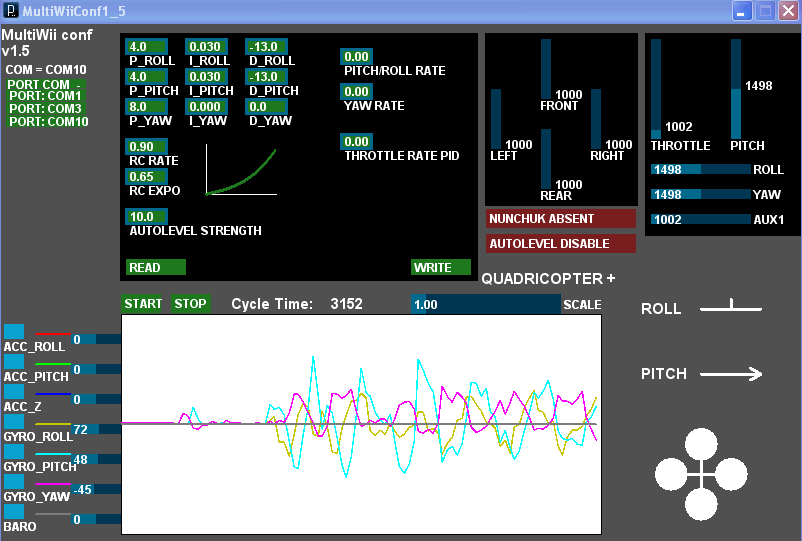Toggle the GYRO_PITCH graph trace
This screenshot has height=541, width=802.
tap(14, 452)
